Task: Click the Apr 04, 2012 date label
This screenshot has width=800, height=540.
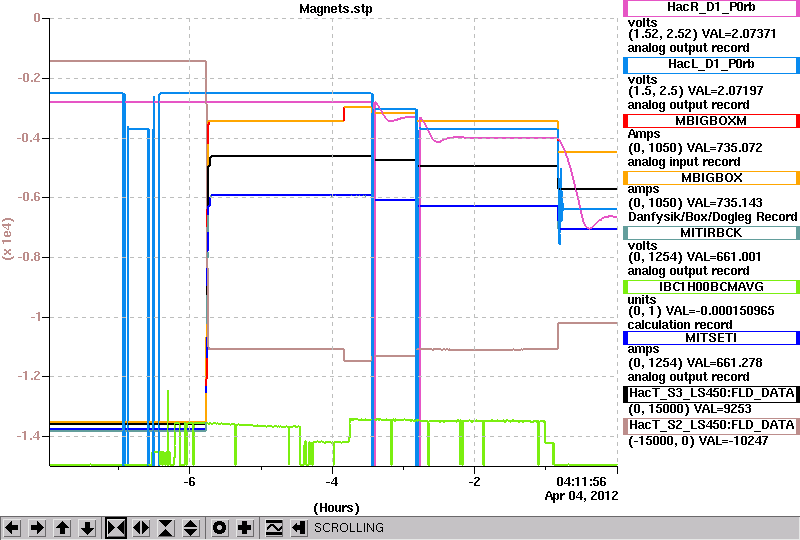Action: point(582,496)
